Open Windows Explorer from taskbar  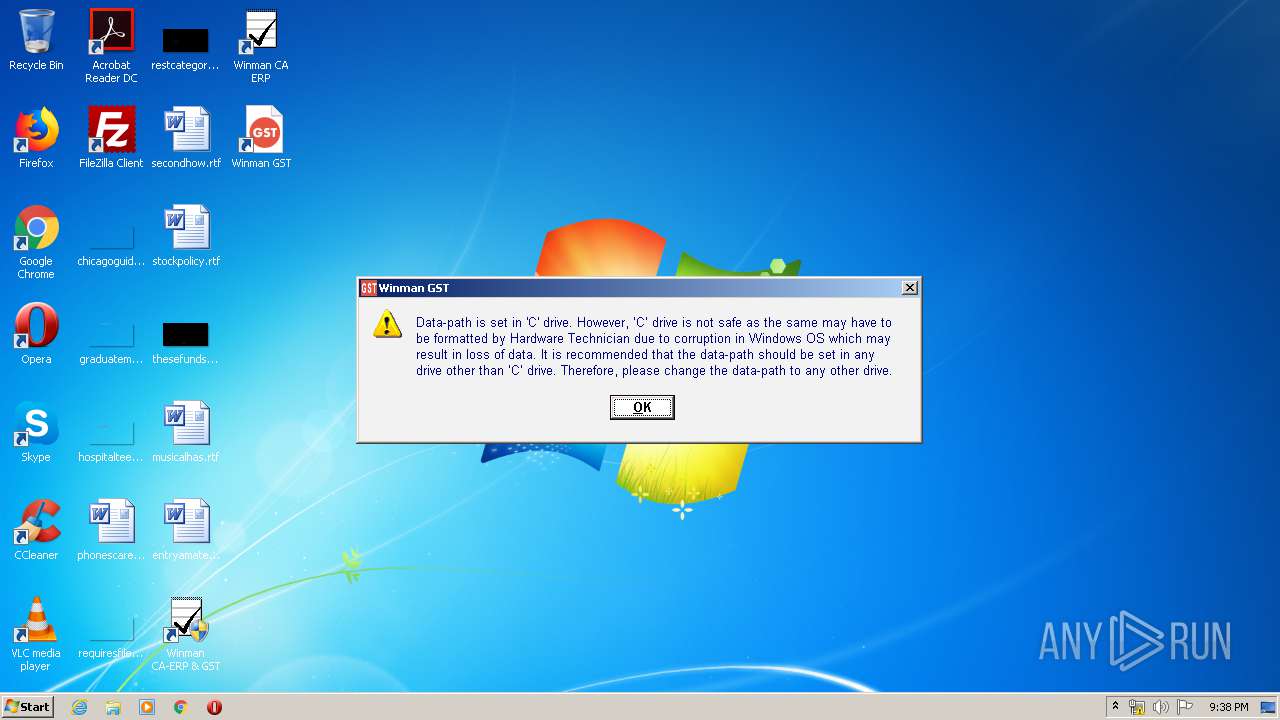pyautogui.click(x=113, y=707)
